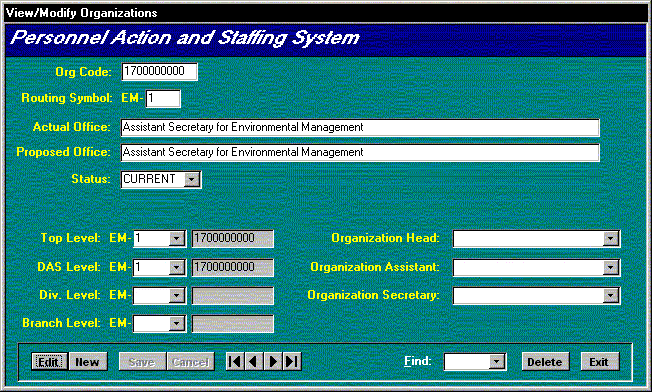This screenshot has height=392, width=652.
Task: Click the Routing Symbol label
Action: 67,98
